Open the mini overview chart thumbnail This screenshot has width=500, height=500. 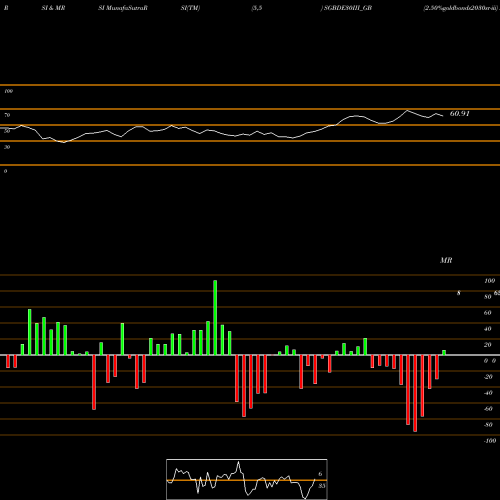click(x=247, y=479)
